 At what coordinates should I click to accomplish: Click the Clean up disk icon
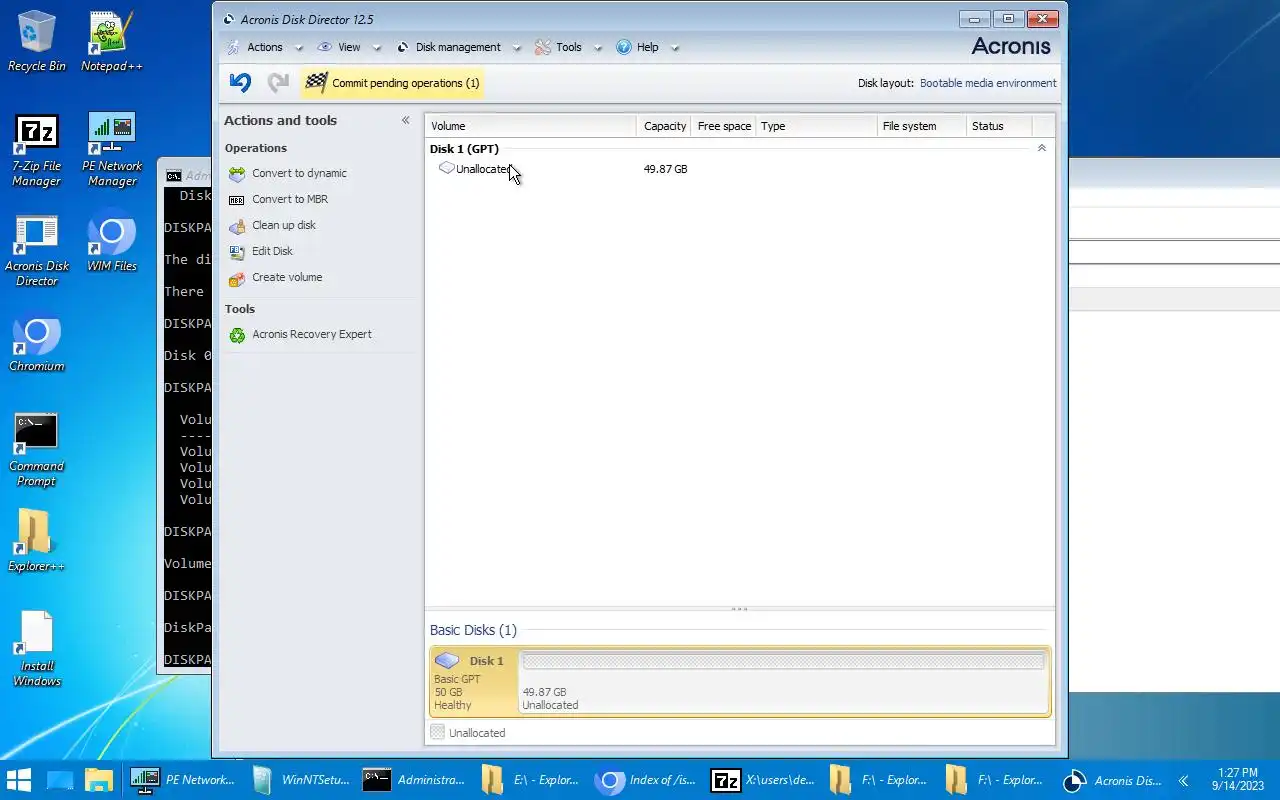237,226
